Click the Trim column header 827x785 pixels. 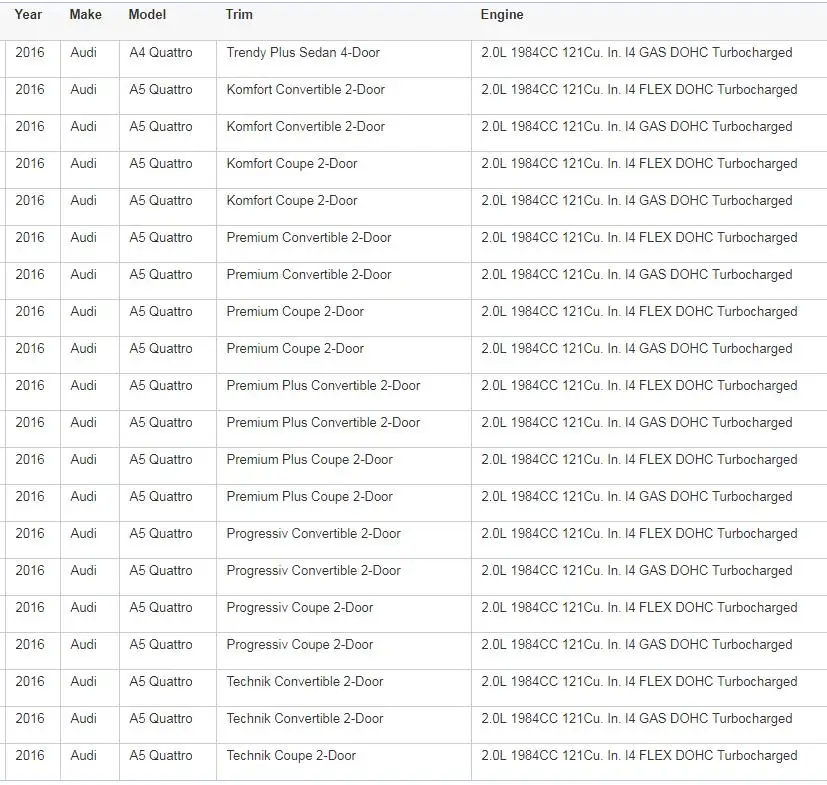click(239, 15)
